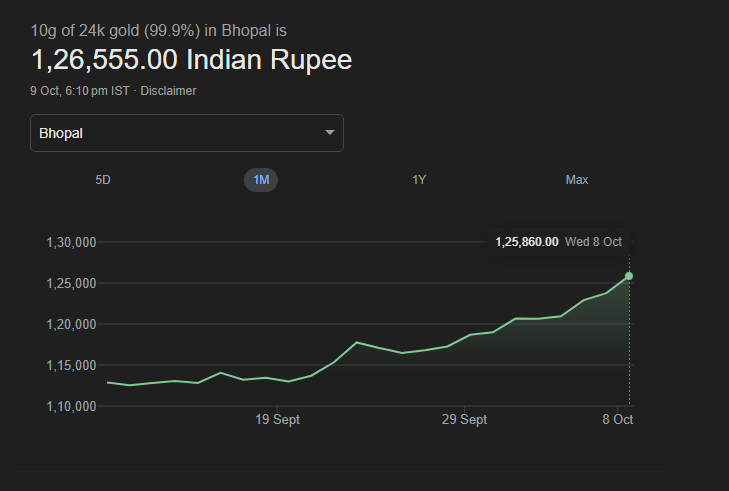Open the Disclaimer link
This screenshot has width=729, height=491.
[168, 91]
